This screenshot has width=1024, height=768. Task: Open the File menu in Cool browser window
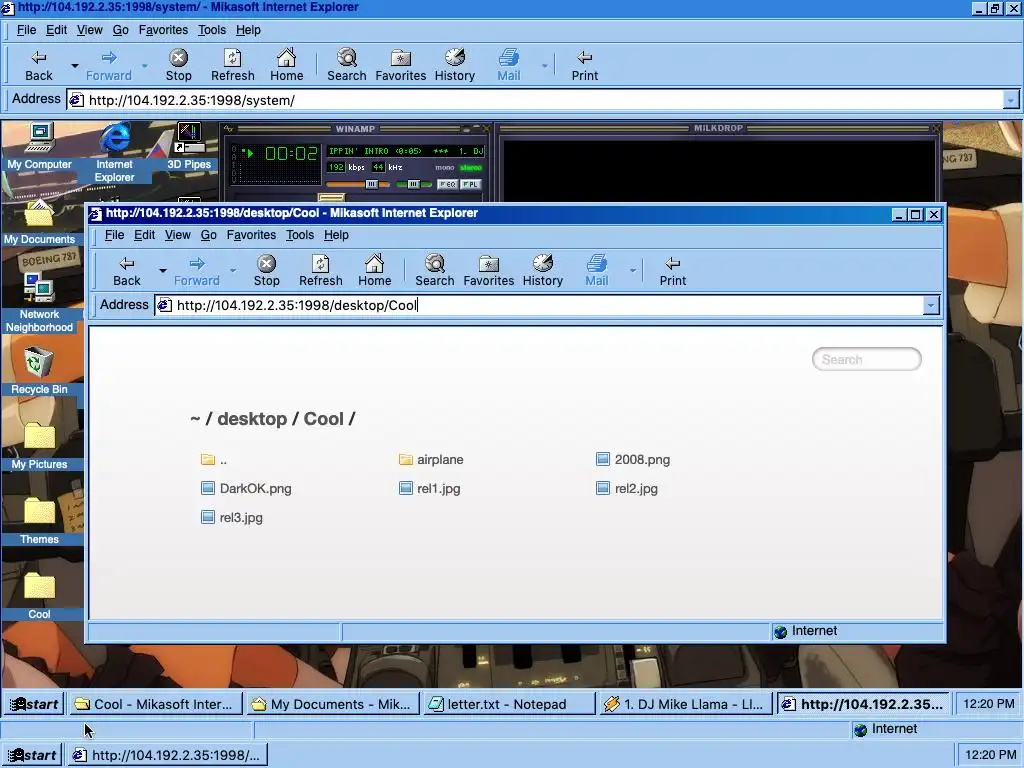(x=114, y=235)
